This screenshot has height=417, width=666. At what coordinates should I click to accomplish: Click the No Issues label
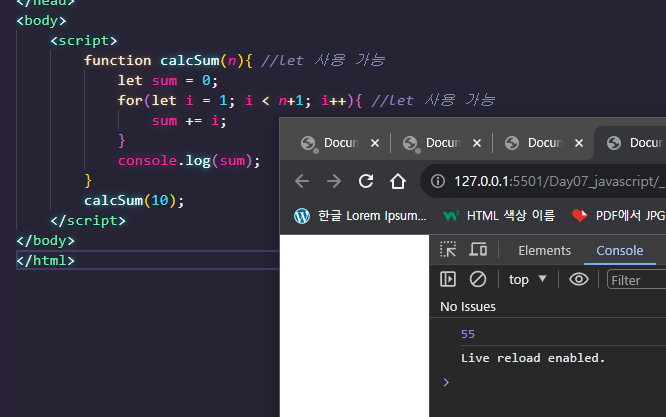pyautogui.click(x=468, y=307)
